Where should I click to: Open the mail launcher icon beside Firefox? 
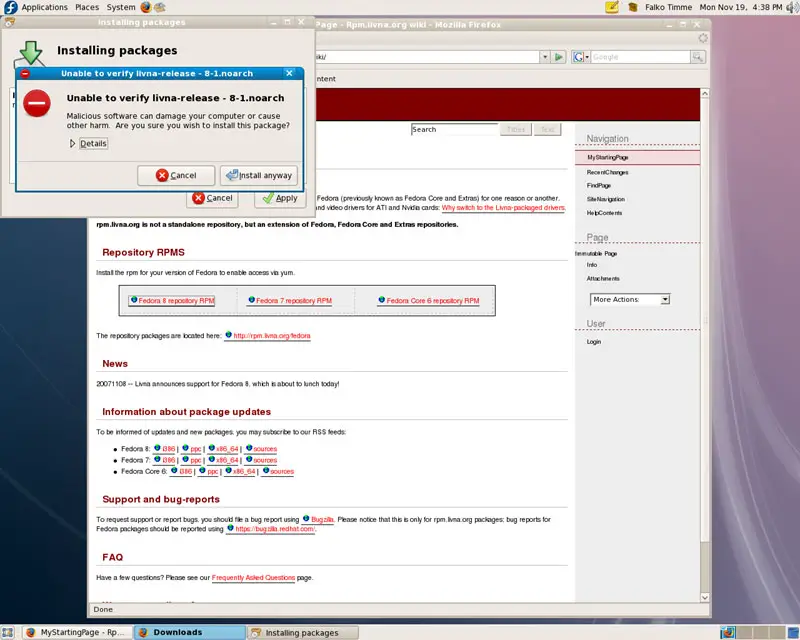tap(160, 7)
